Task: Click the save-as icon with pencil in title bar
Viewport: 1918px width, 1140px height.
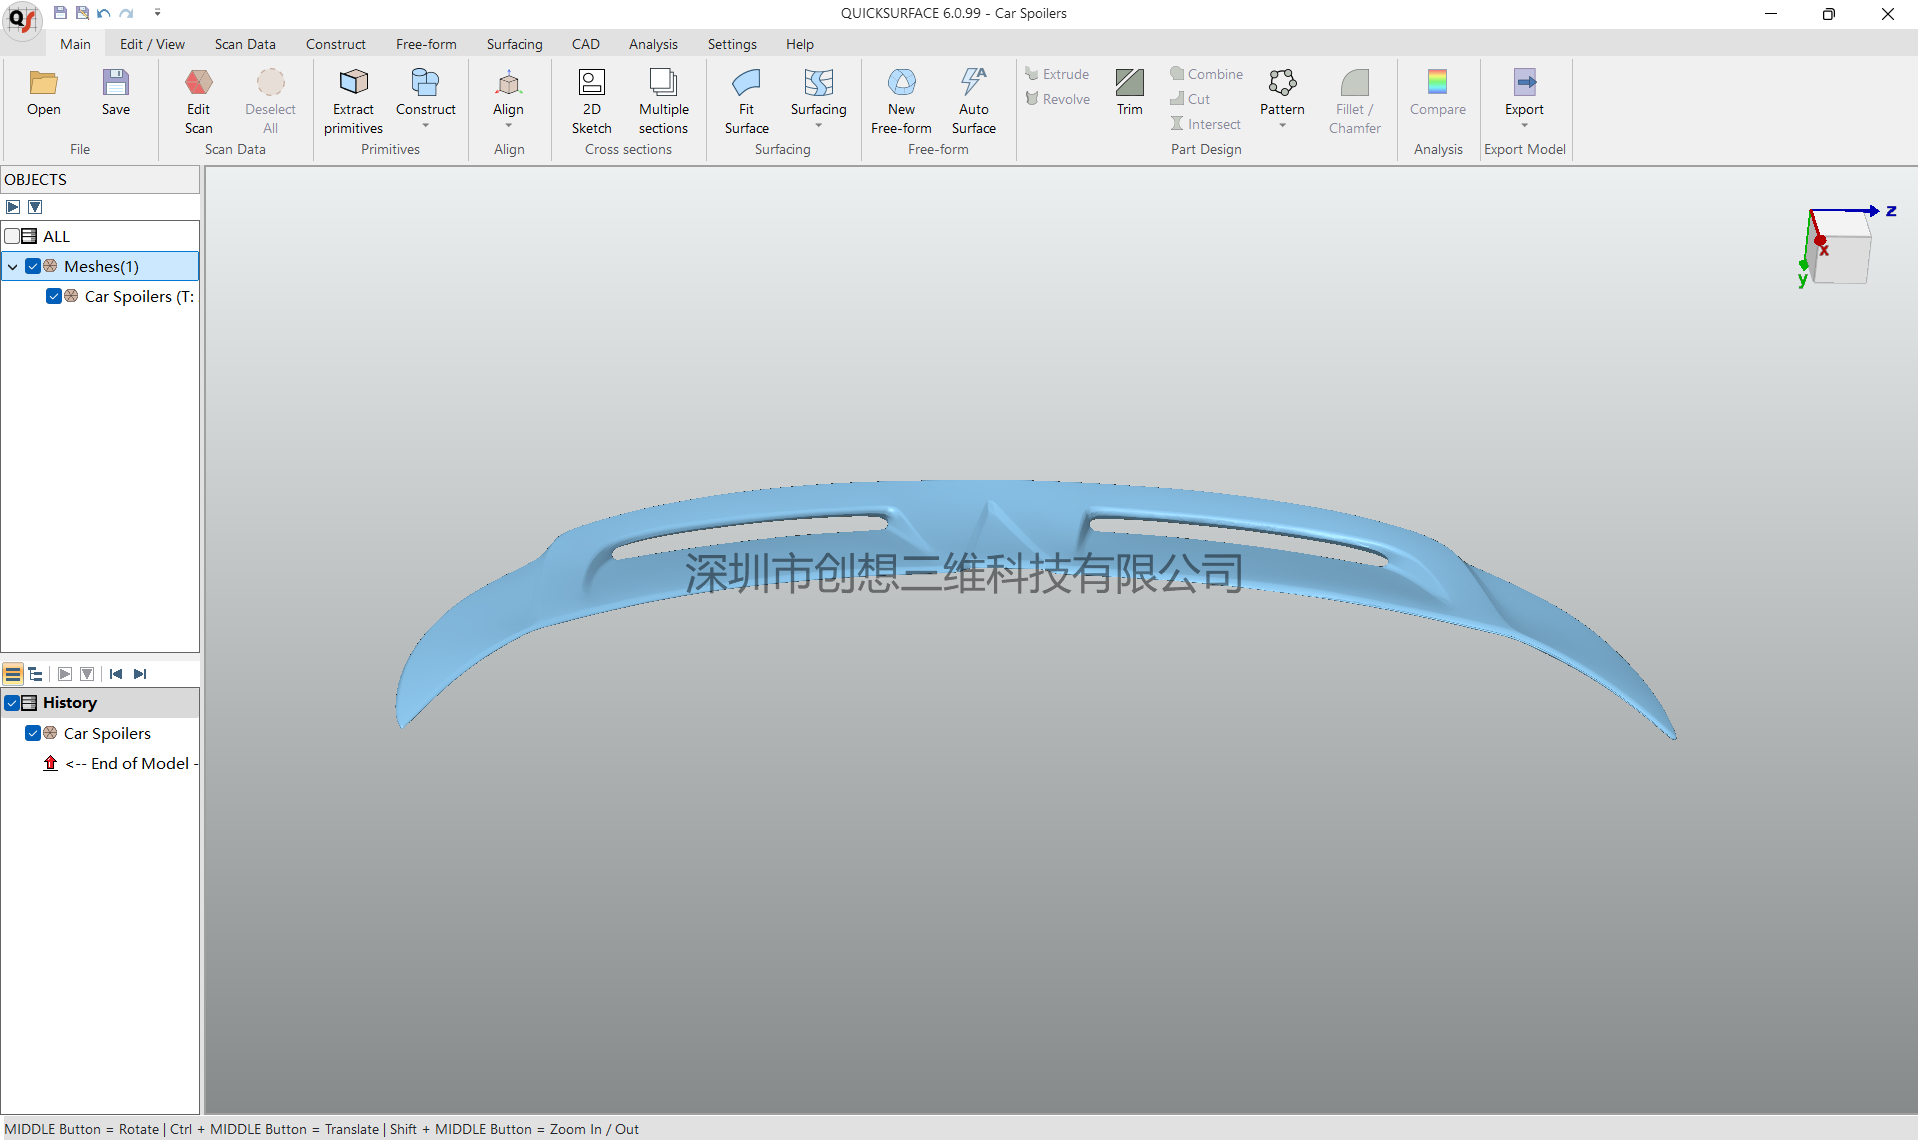Action: click(82, 13)
